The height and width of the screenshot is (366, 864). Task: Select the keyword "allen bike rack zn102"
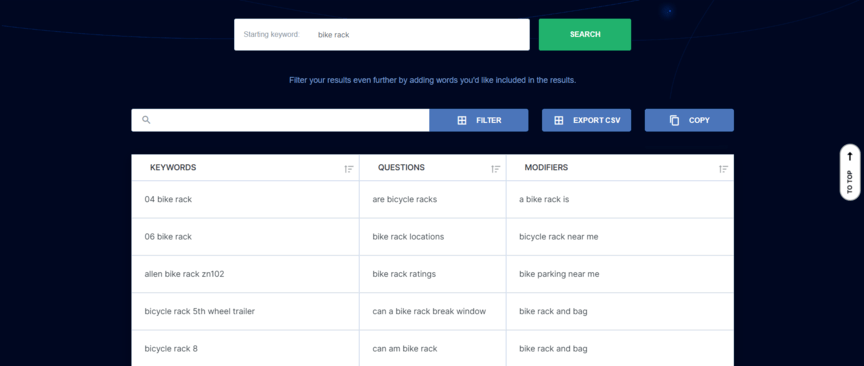tap(184, 274)
